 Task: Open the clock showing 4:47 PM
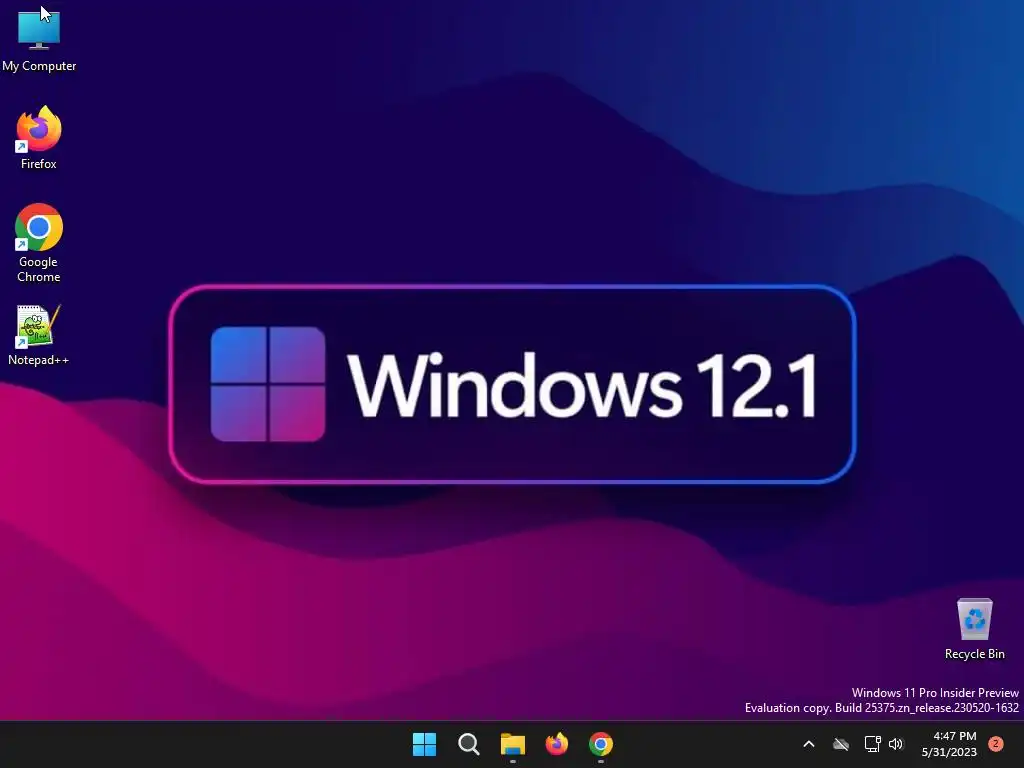click(x=949, y=744)
